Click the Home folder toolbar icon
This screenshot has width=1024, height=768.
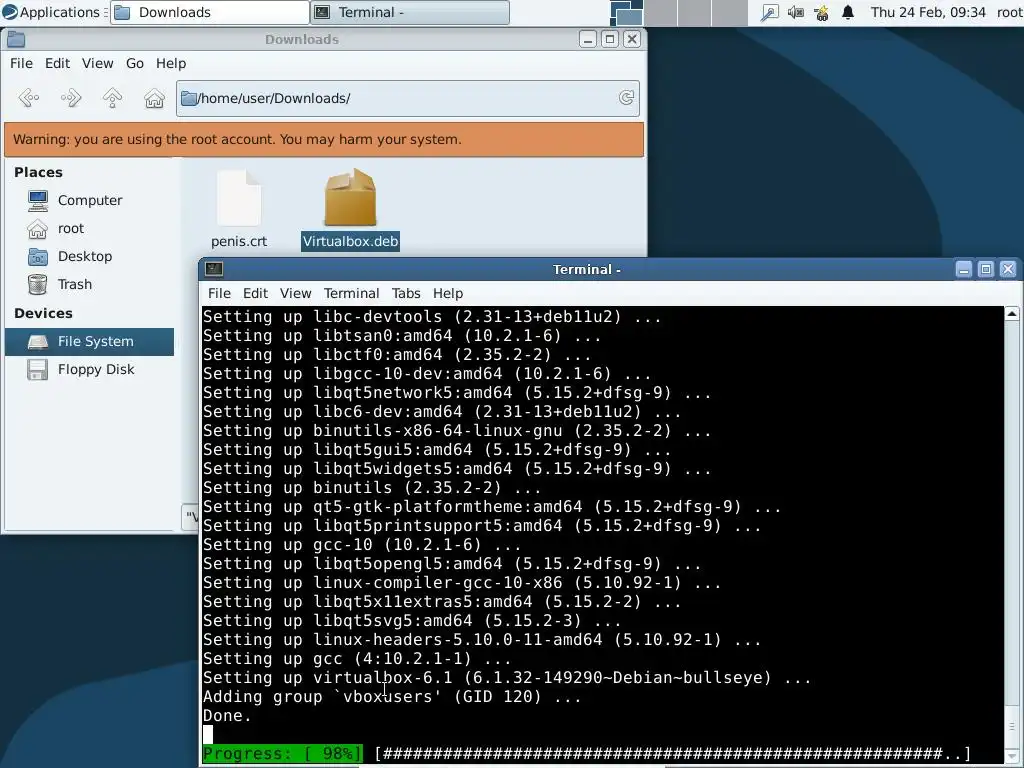tap(154, 98)
